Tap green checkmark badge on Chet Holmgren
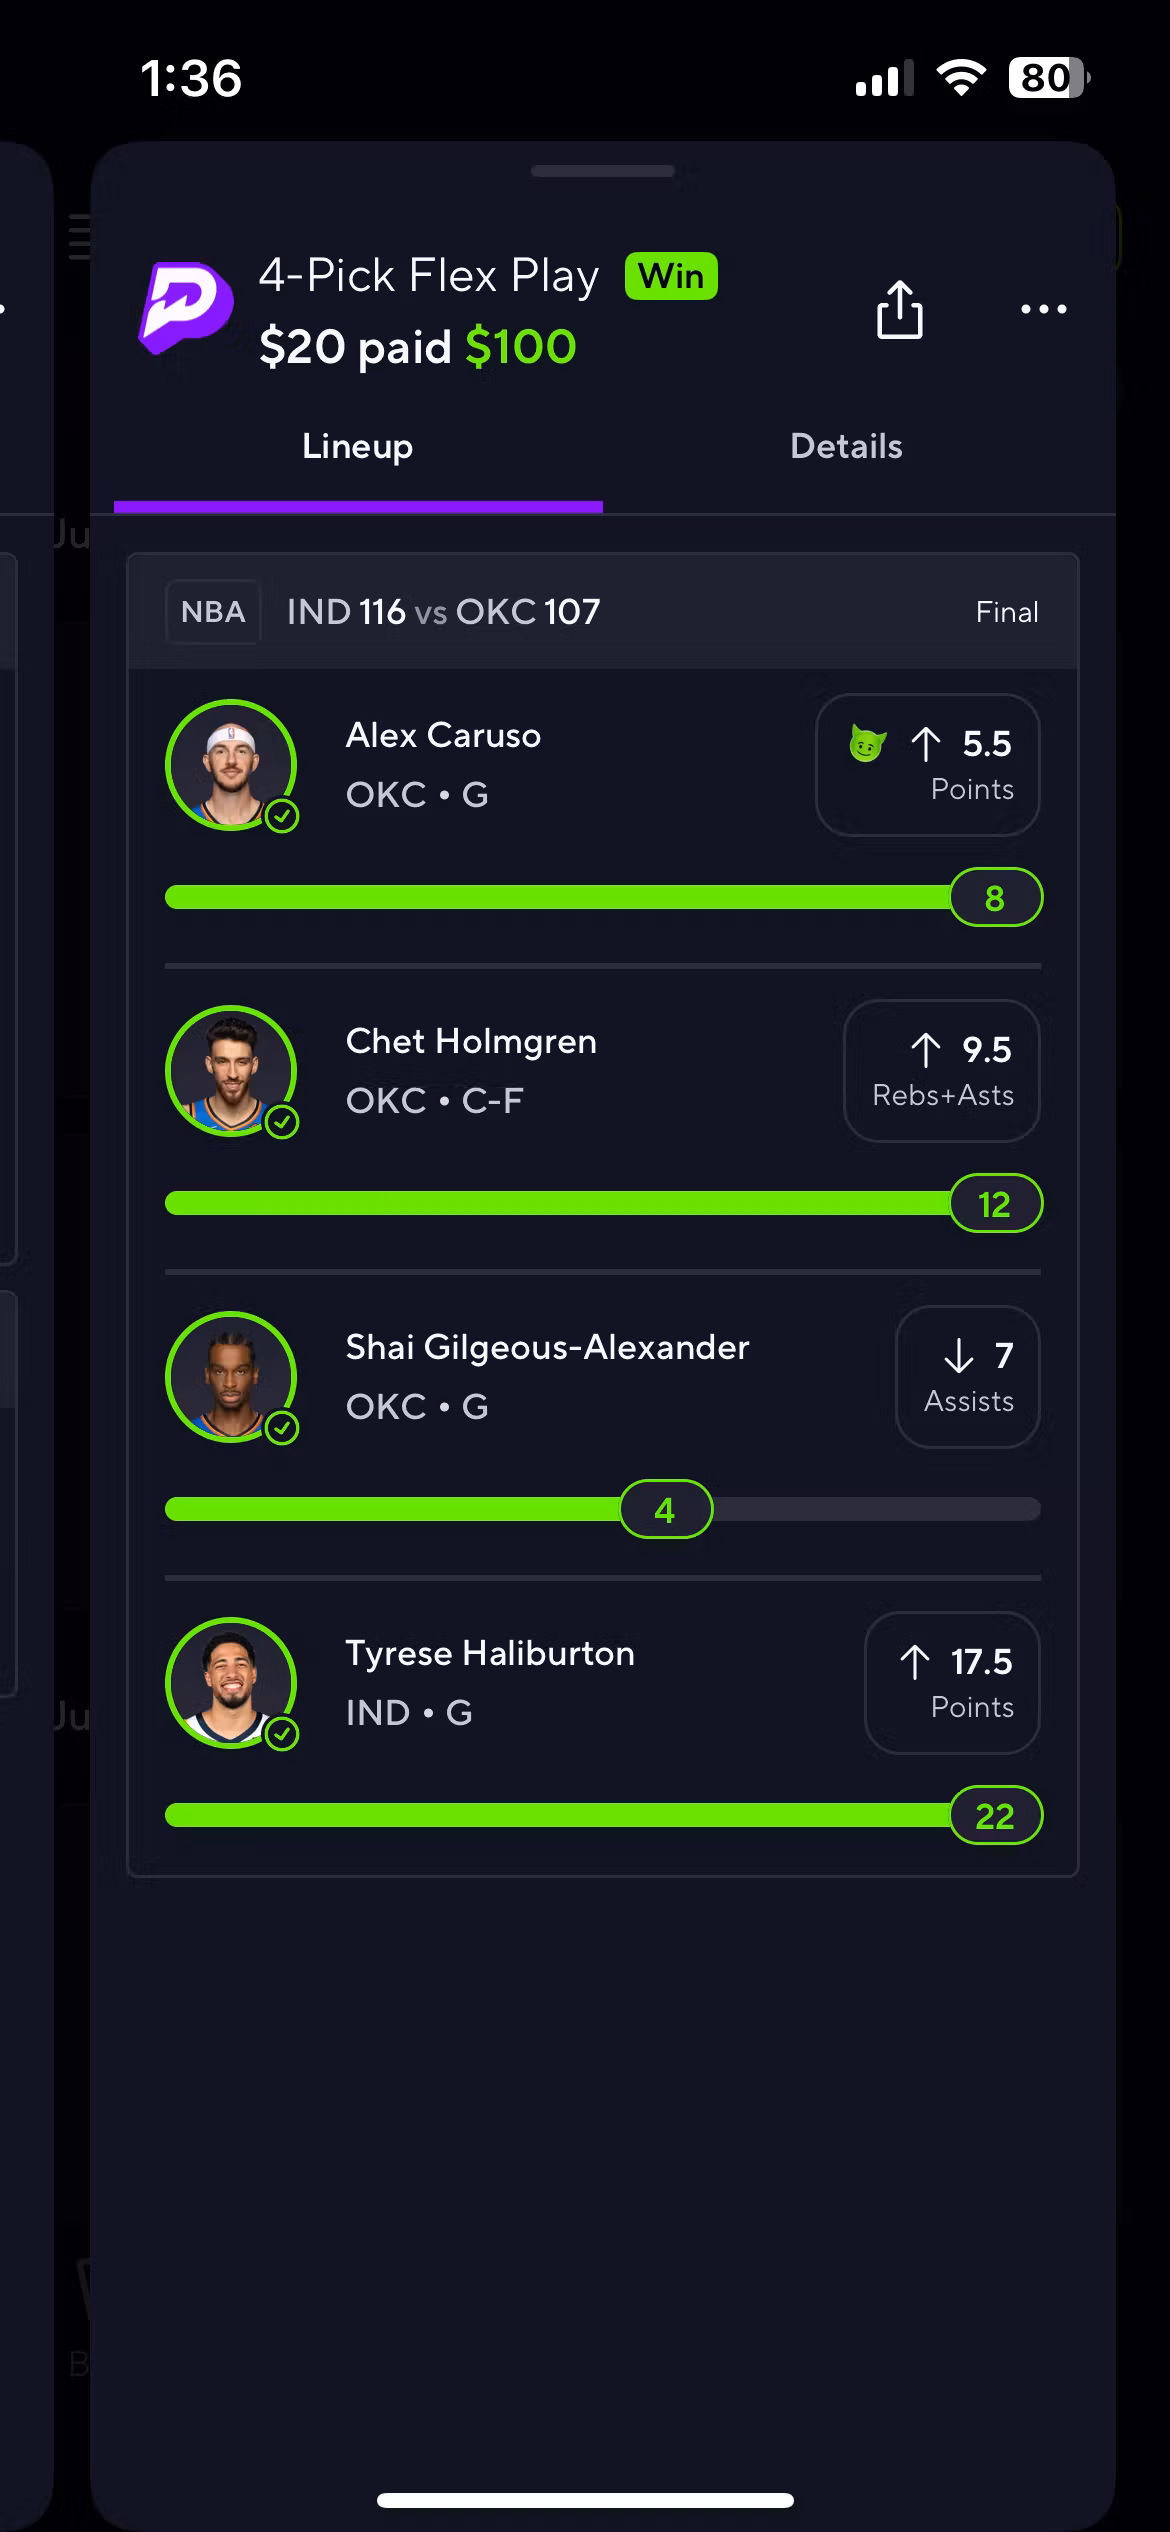This screenshot has width=1170, height=2532. (x=283, y=1122)
